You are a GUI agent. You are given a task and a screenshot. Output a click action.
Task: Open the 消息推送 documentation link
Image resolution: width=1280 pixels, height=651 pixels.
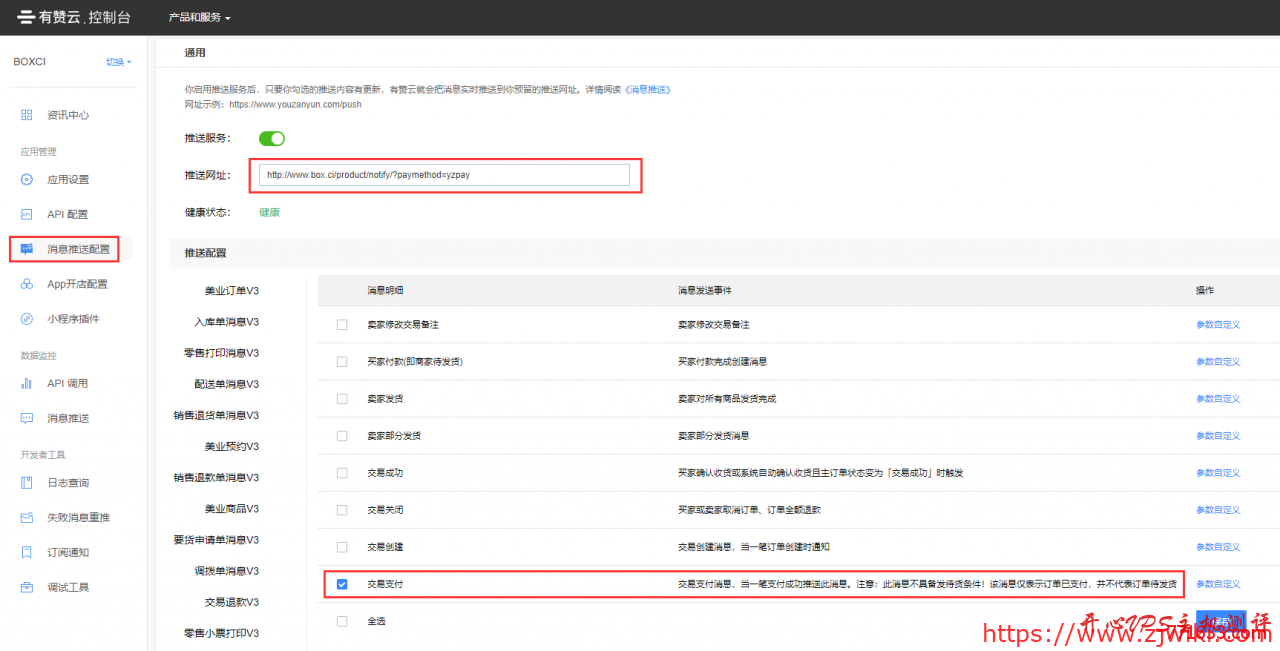pos(647,89)
